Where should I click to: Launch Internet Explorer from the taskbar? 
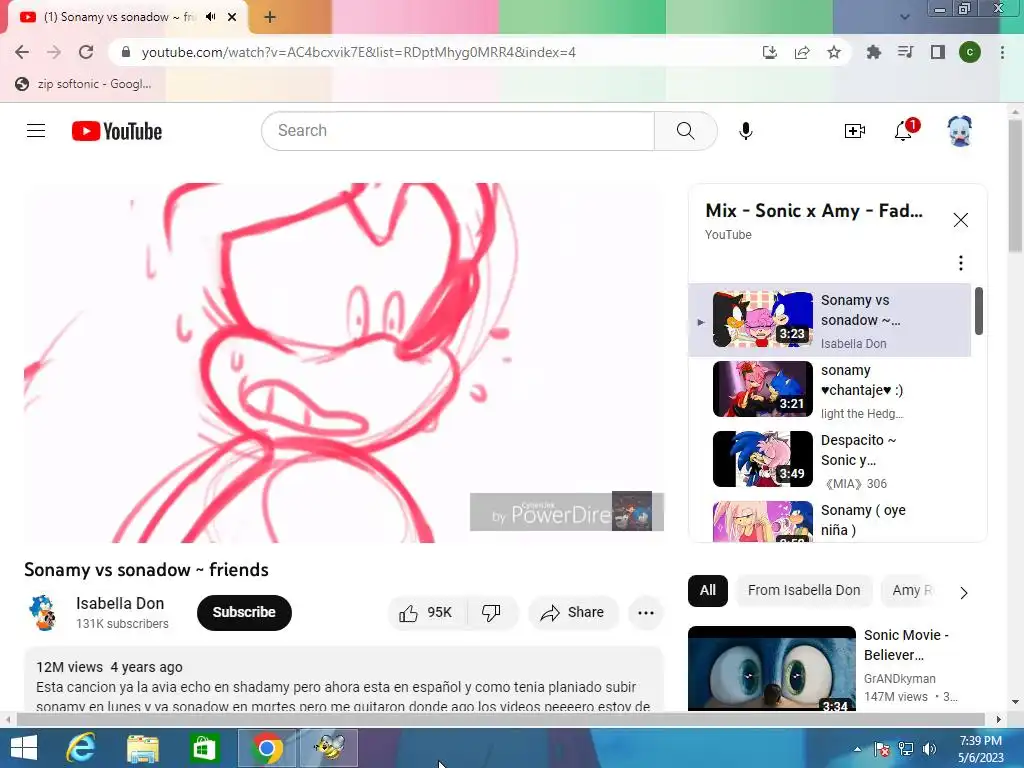click(81, 748)
